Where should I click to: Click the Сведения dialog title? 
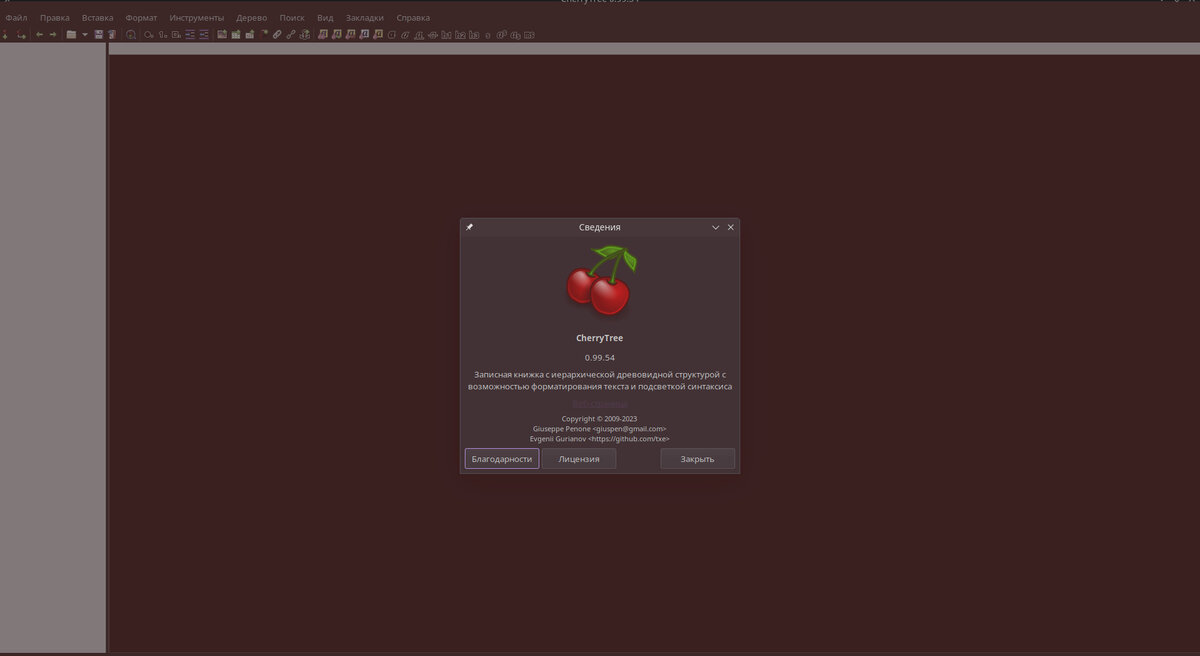(600, 227)
